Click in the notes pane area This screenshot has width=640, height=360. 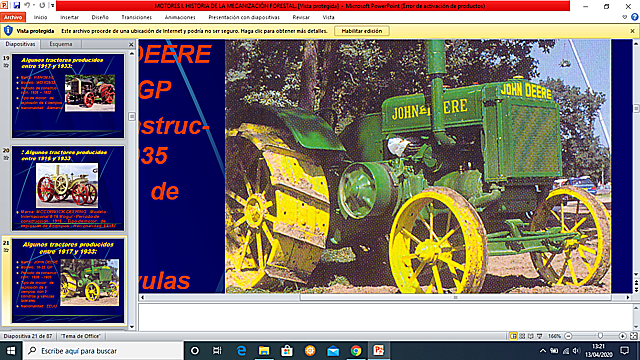tap(385, 316)
